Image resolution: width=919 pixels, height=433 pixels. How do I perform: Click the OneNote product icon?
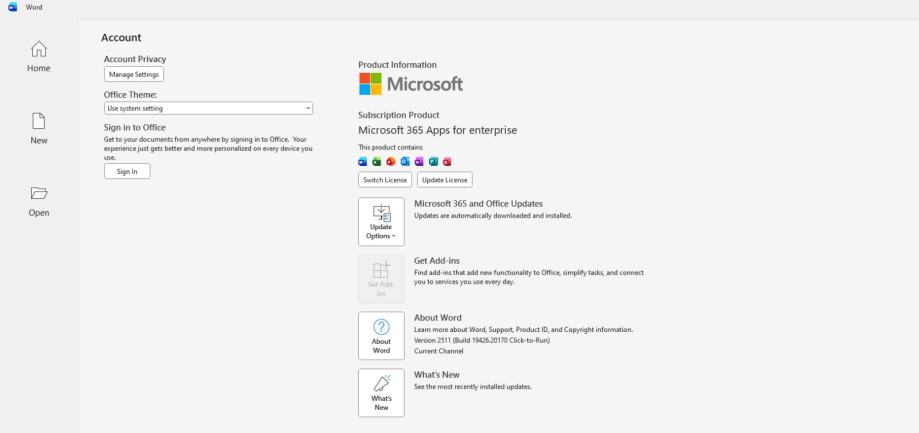(x=419, y=162)
